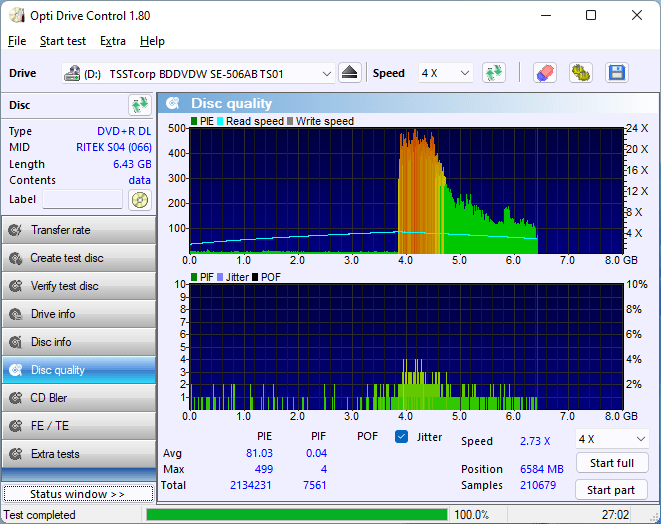Refresh disc info icon in Disc panel
Image resolution: width=661 pixels, height=524 pixels.
point(139,105)
